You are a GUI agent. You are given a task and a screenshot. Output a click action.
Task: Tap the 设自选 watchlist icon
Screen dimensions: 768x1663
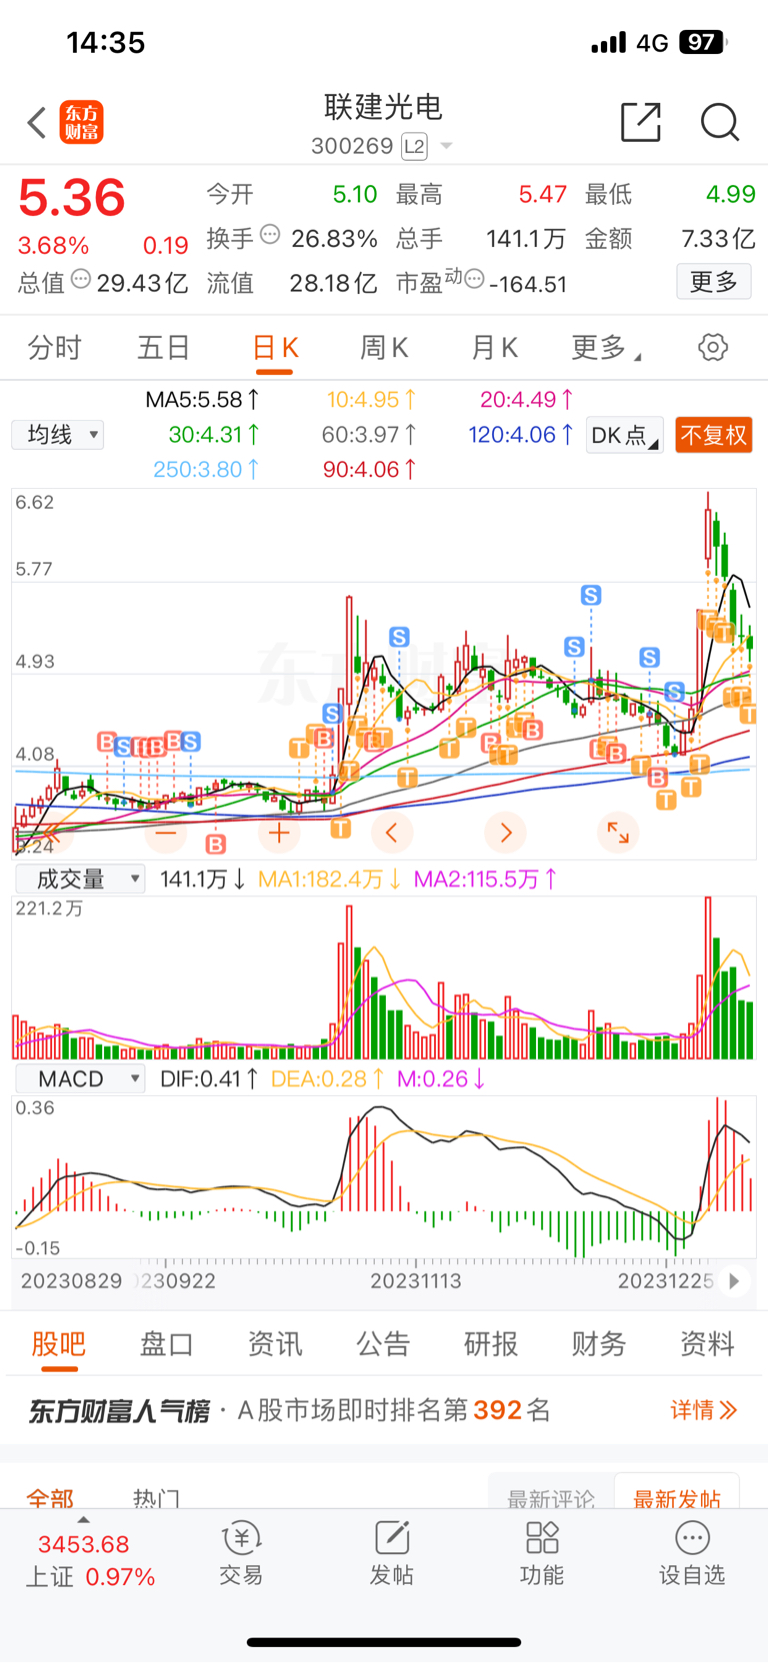point(691,1553)
